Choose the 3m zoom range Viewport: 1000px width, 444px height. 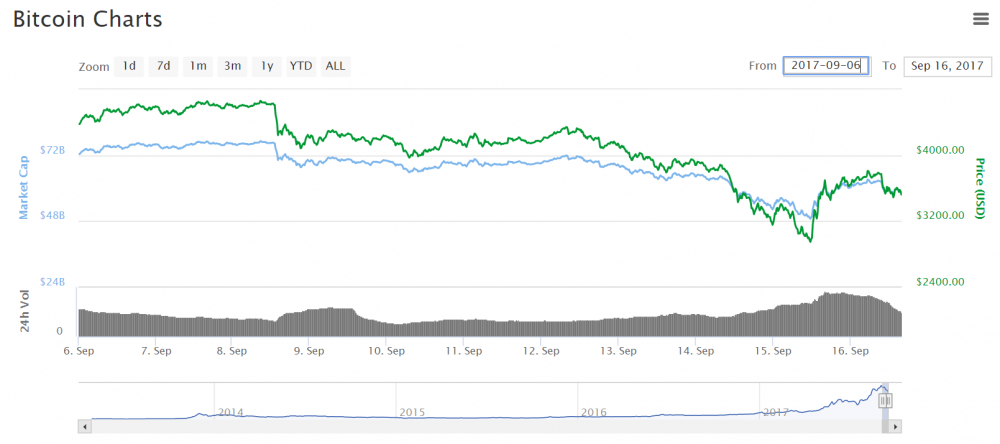pyautogui.click(x=232, y=66)
